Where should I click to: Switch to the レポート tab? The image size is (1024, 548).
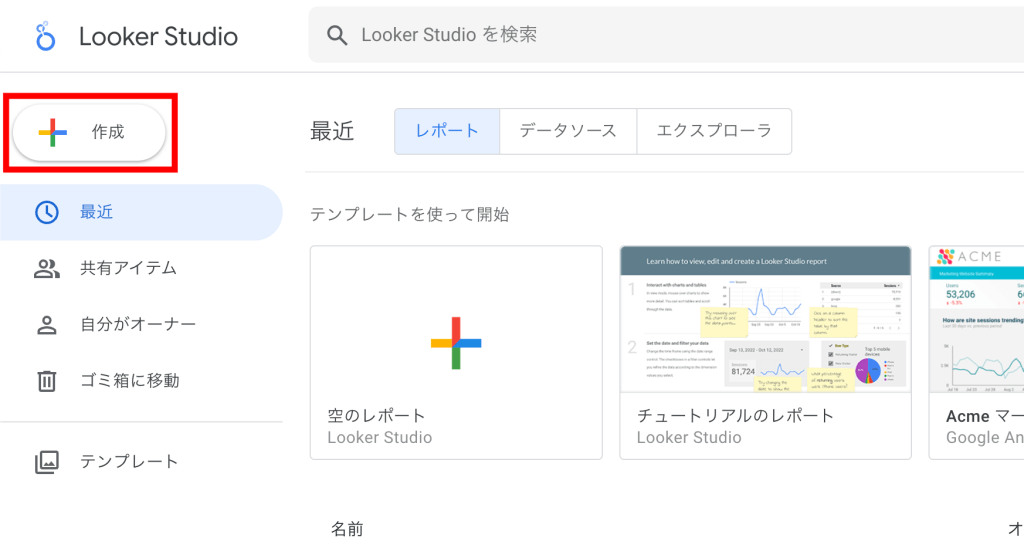tap(447, 131)
